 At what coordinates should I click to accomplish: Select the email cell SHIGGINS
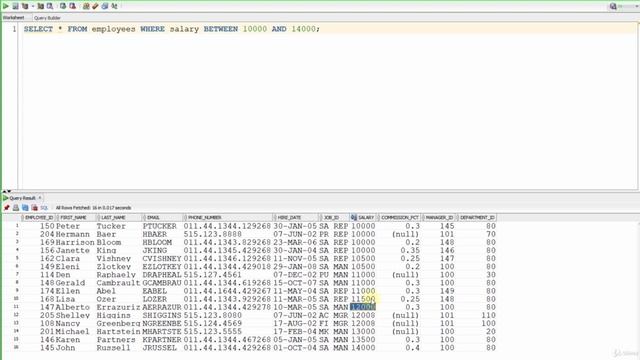pos(162,315)
